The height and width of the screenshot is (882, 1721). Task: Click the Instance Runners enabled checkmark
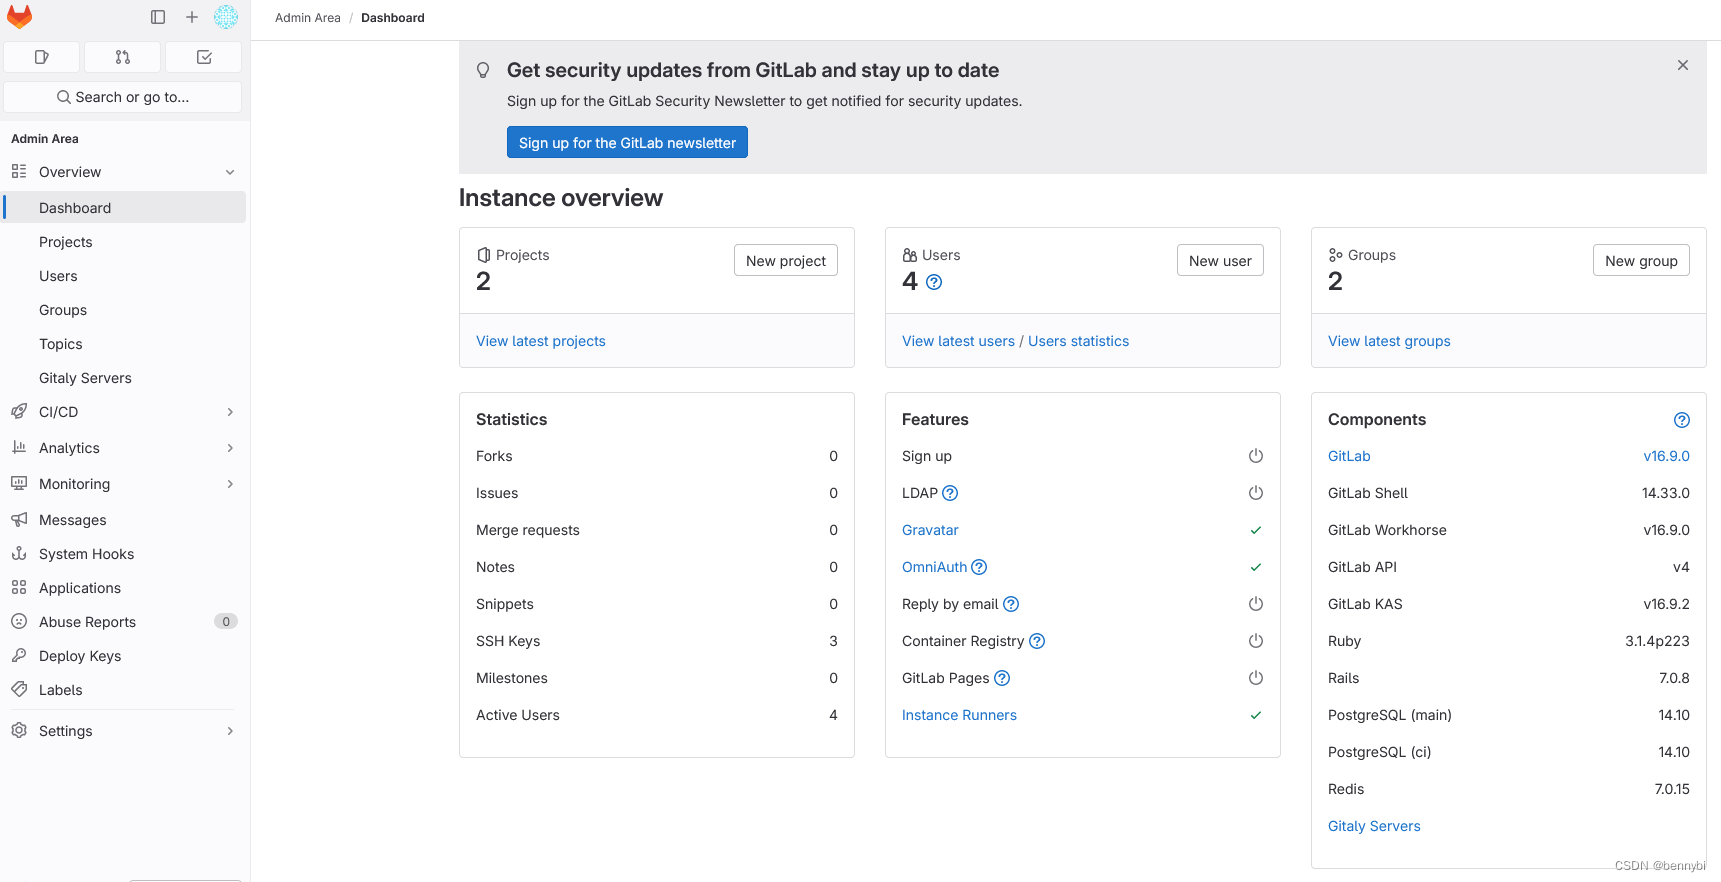[x=1256, y=715]
